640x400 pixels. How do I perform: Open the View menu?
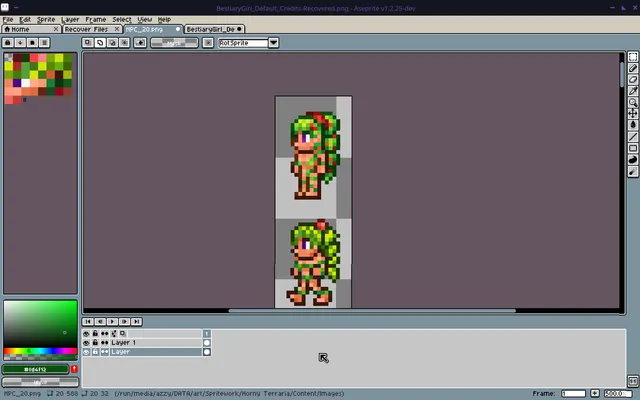tap(144, 19)
